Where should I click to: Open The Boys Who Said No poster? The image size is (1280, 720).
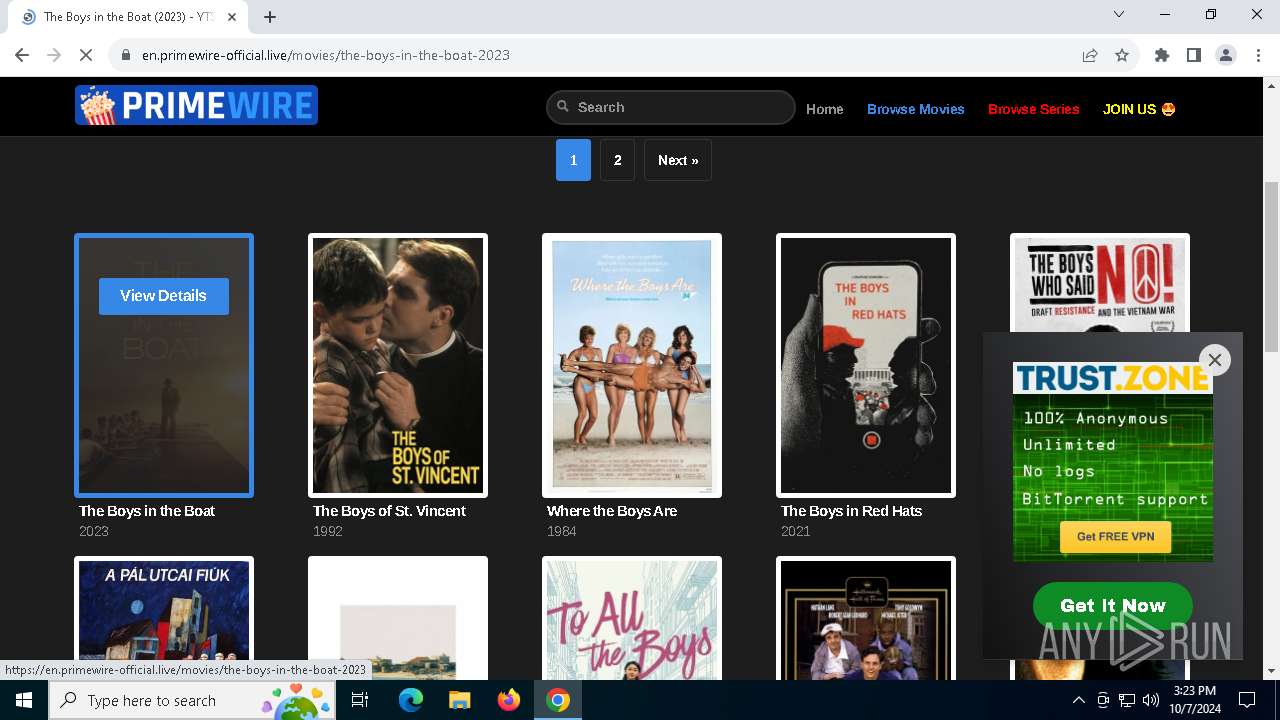(x=1100, y=283)
